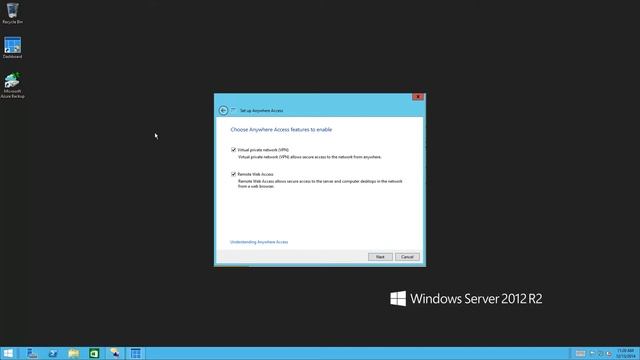Viewport: 640px width, 360px height.
Task: Open the Dashboard desktop shortcut
Action: 12,48
